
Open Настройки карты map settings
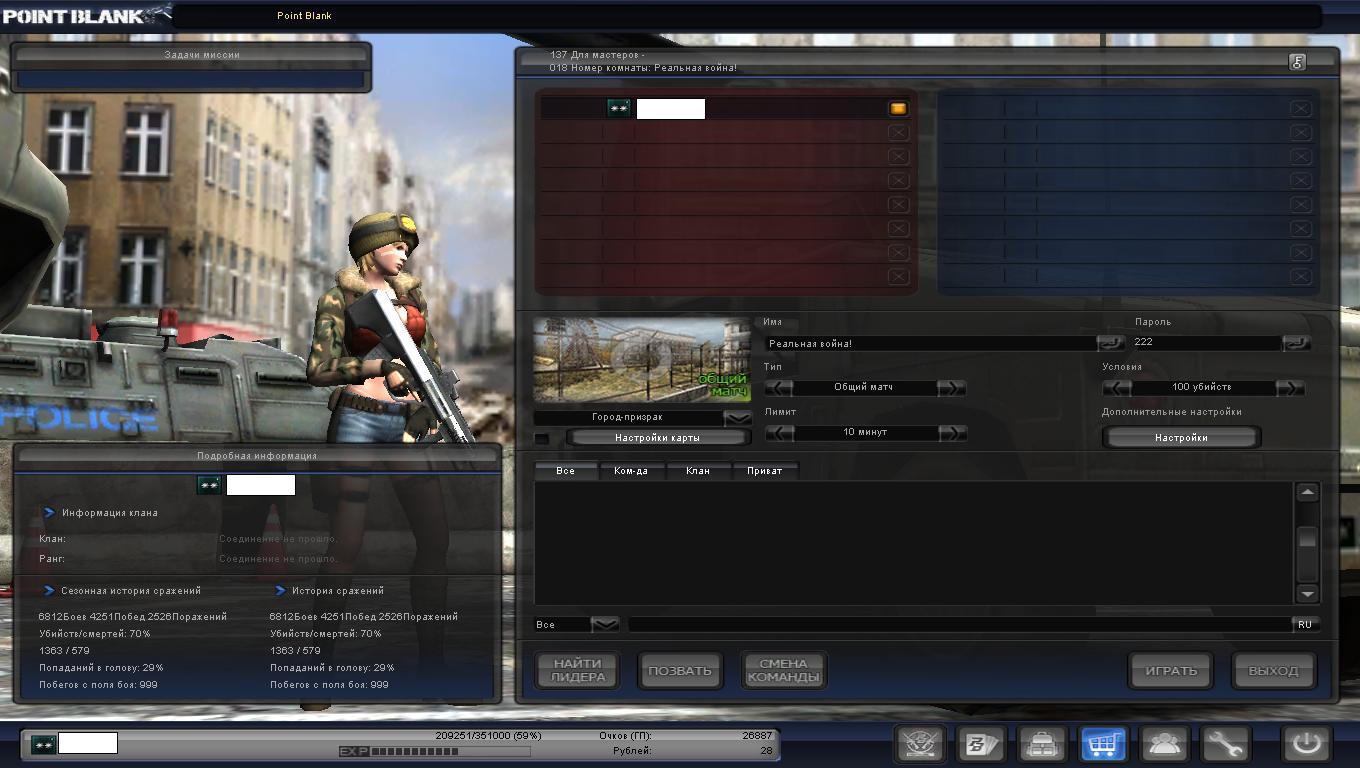(657, 438)
